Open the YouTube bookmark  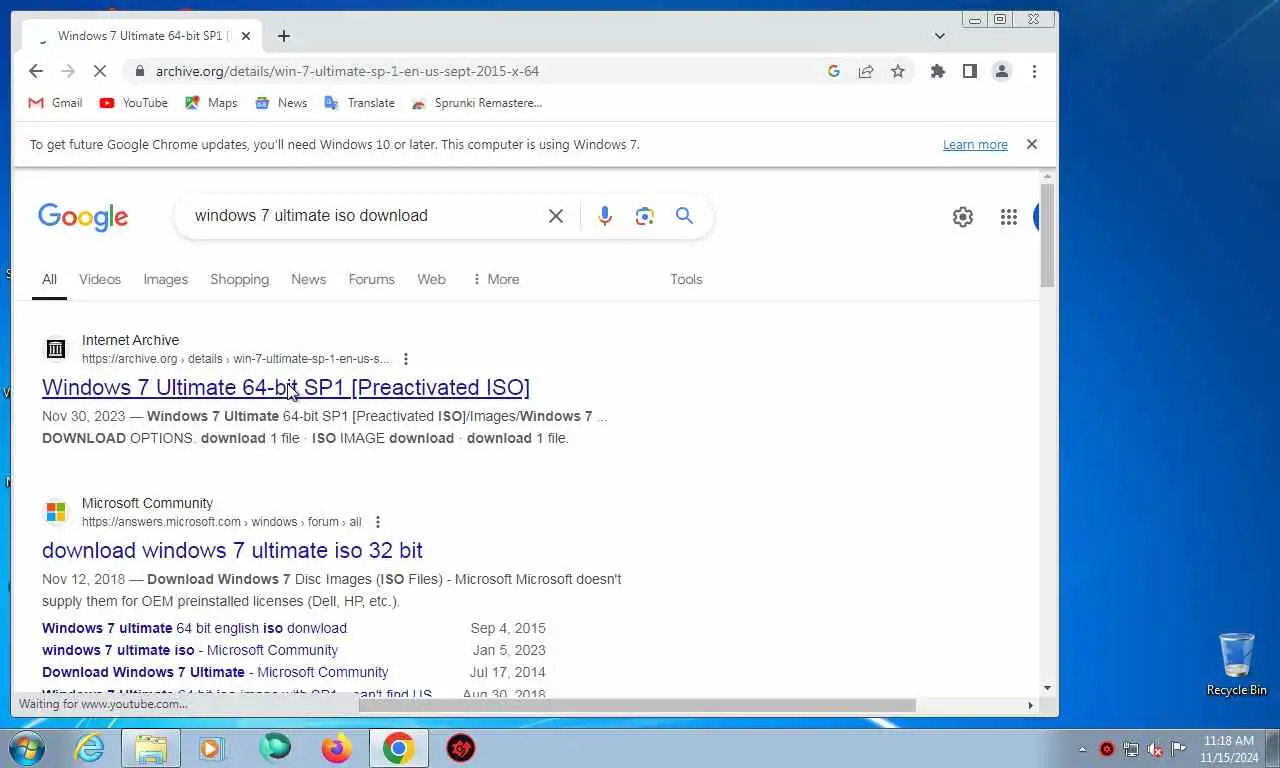[x=133, y=103]
